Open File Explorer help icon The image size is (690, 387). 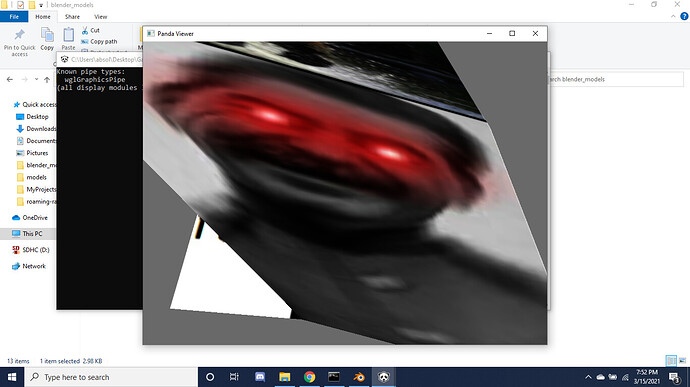pyautogui.click(x=684, y=16)
